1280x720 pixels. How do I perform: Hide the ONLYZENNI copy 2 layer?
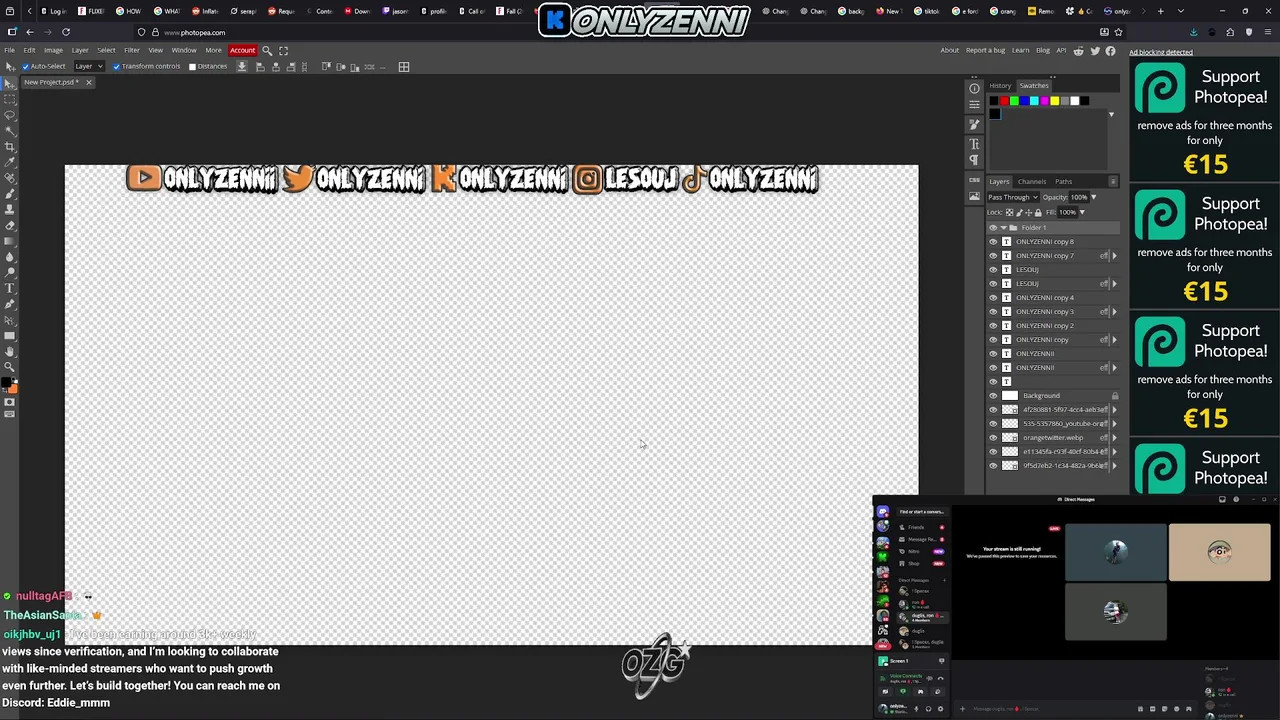pyautogui.click(x=993, y=326)
